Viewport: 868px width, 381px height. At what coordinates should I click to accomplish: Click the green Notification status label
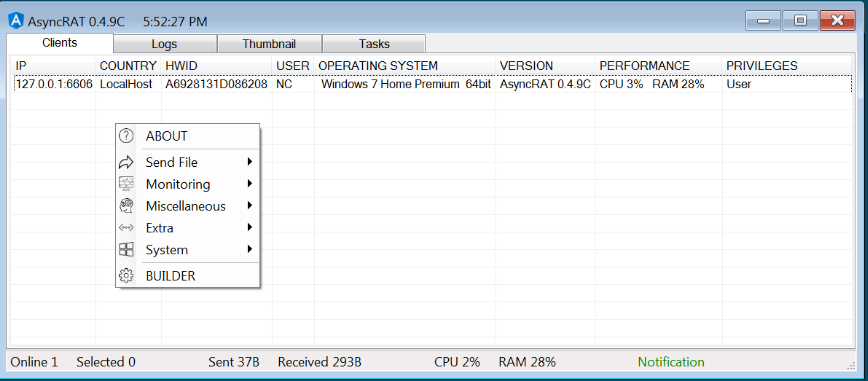point(671,362)
